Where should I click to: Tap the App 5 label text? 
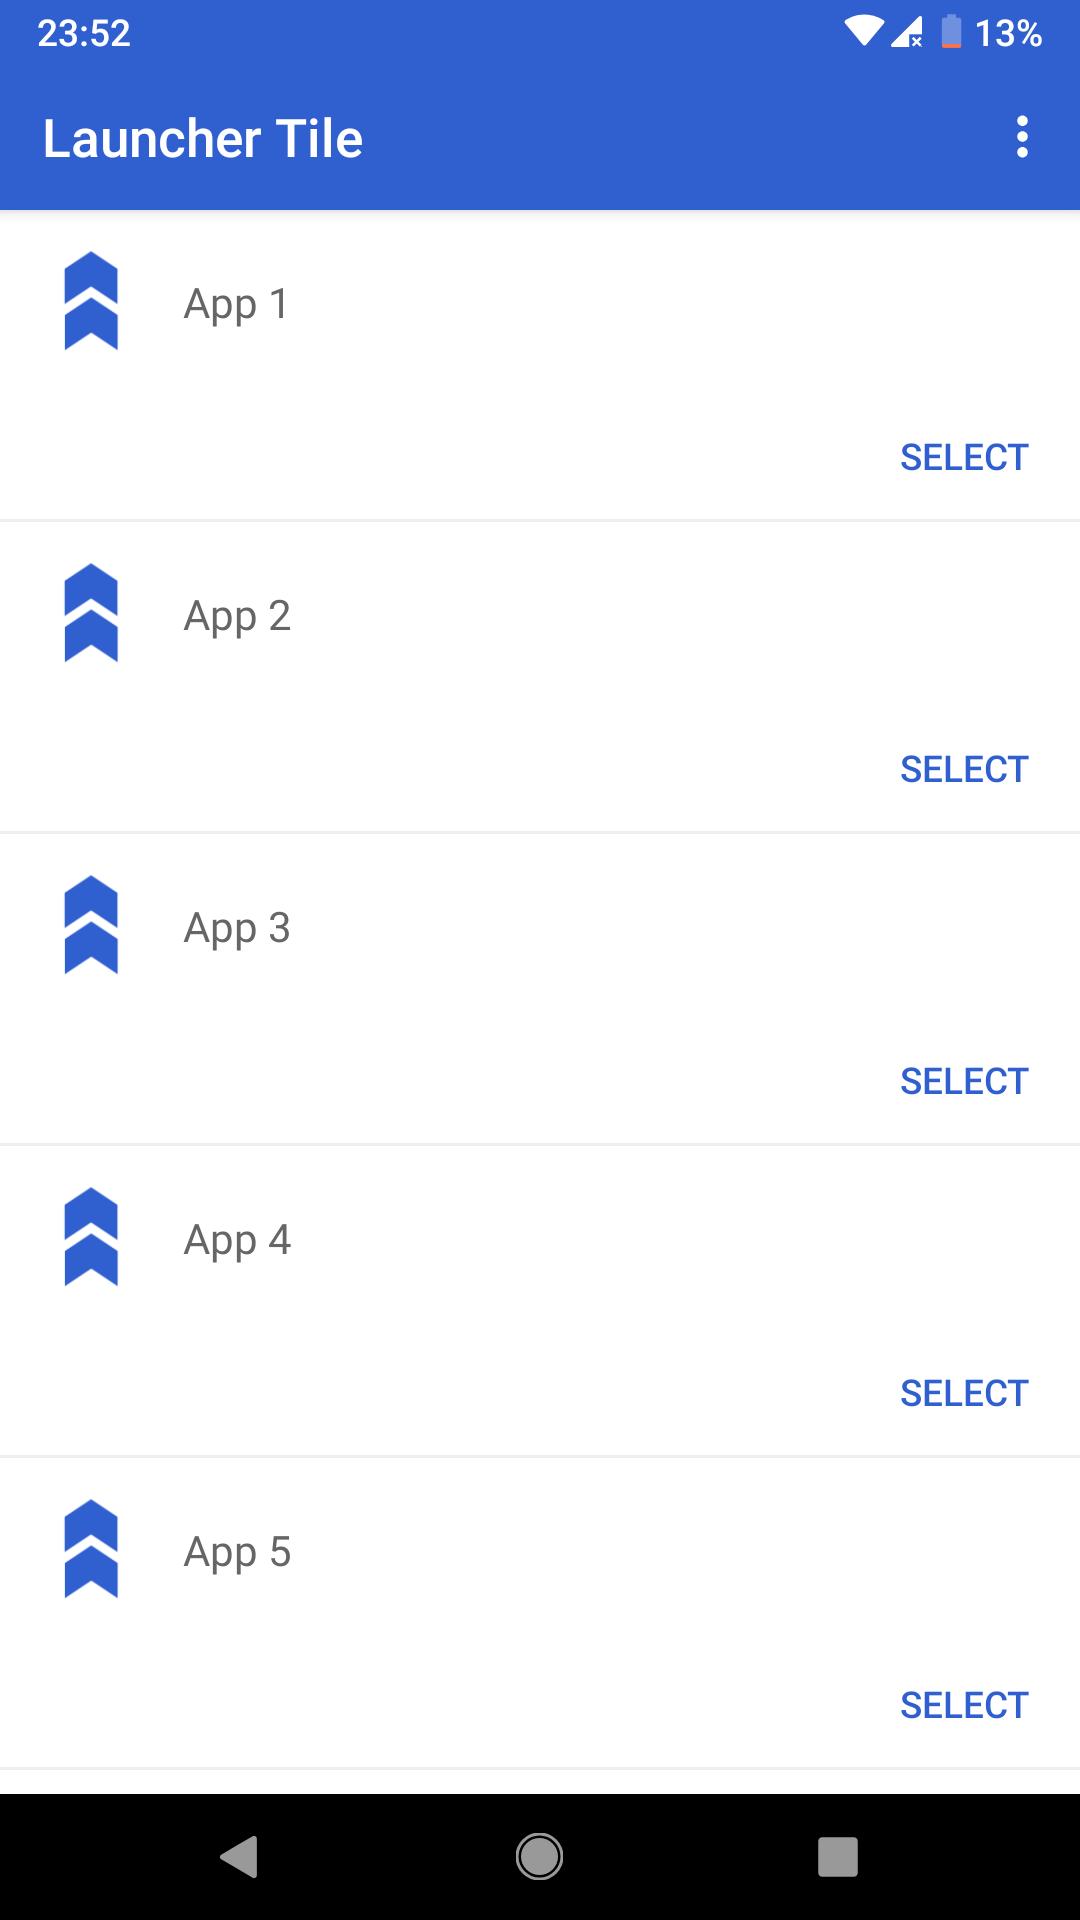tap(237, 1552)
